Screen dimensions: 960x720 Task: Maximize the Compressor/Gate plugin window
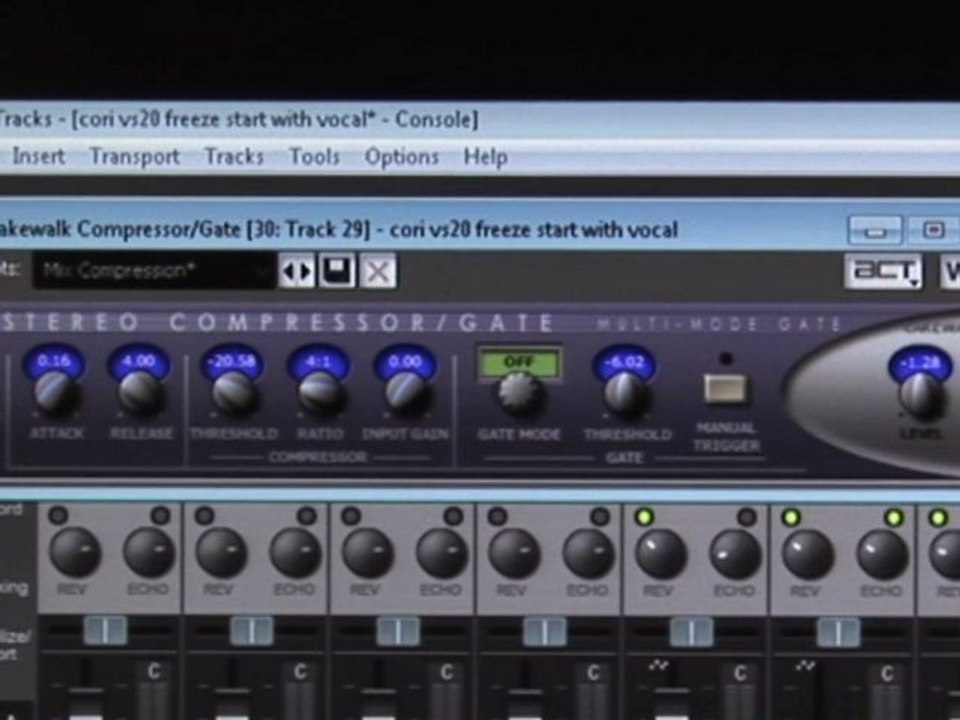(933, 230)
